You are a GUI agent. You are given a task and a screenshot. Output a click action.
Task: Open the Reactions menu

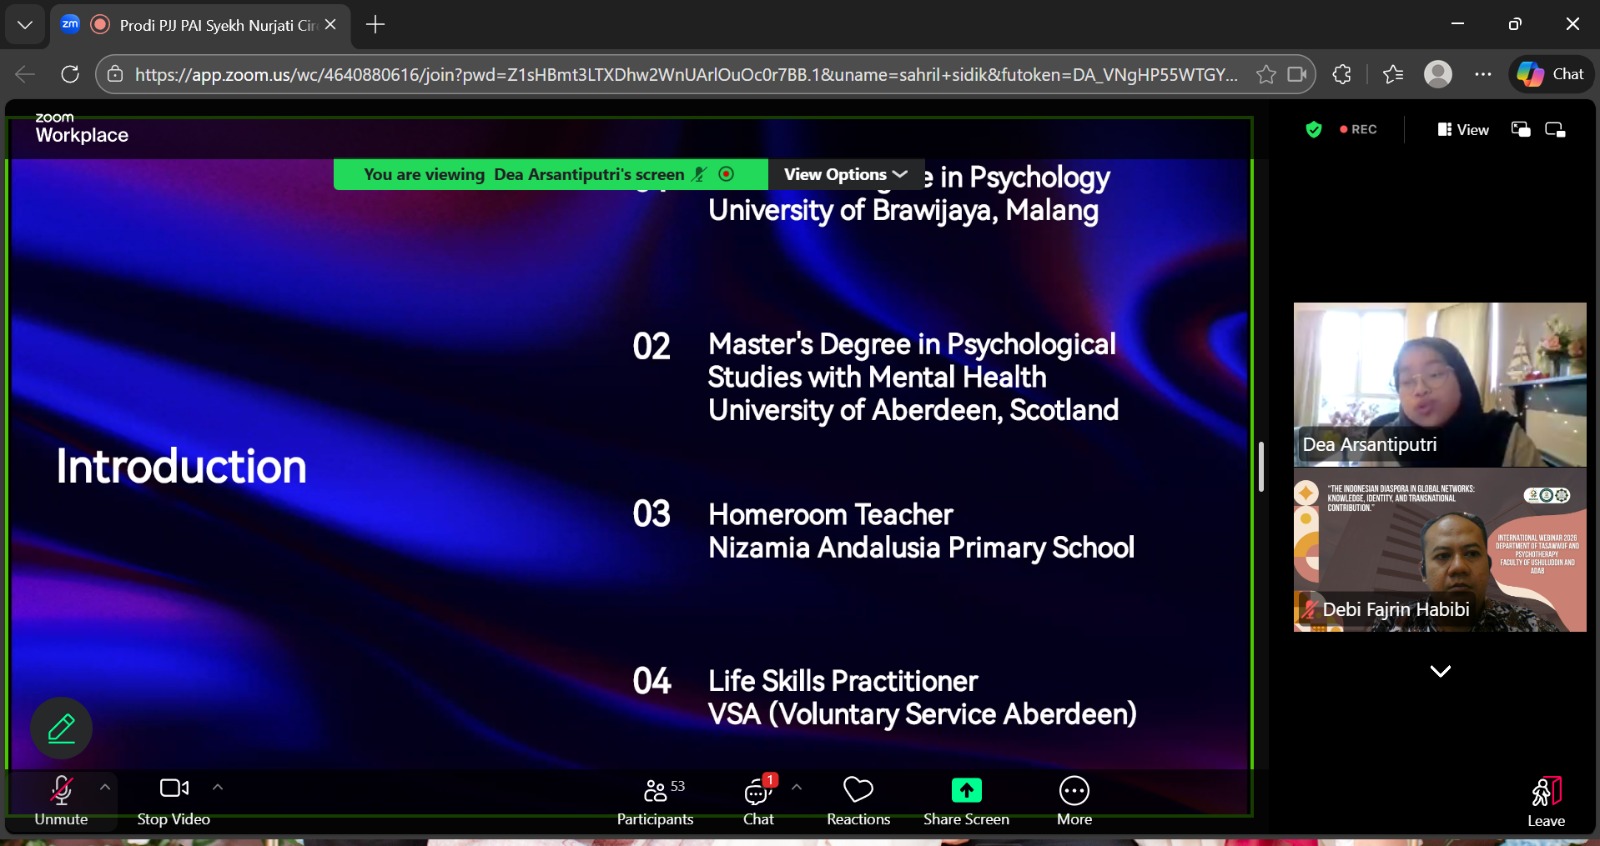tap(858, 802)
